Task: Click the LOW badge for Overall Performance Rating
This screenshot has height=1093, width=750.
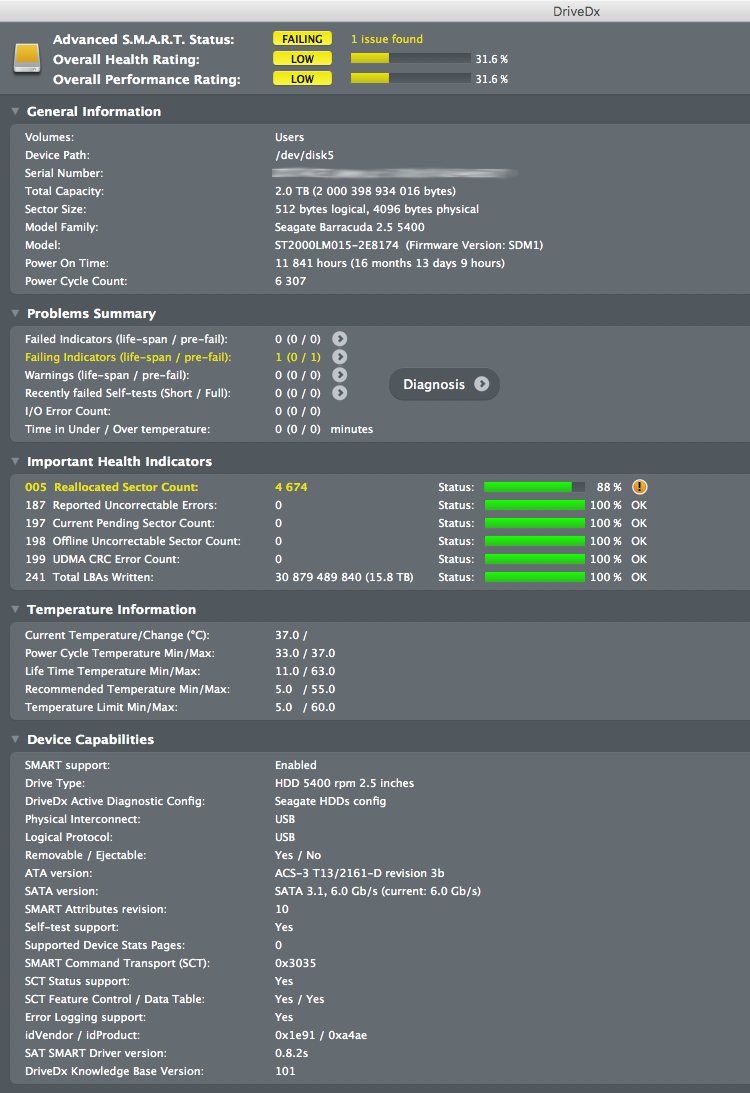Action: (x=302, y=79)
